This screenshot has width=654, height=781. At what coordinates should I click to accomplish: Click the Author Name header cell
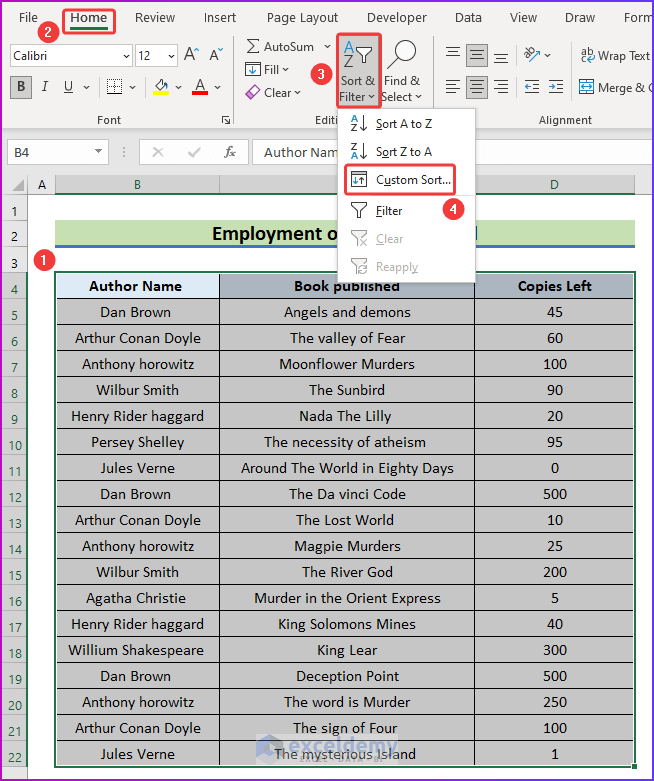click(x=138, y=286)
